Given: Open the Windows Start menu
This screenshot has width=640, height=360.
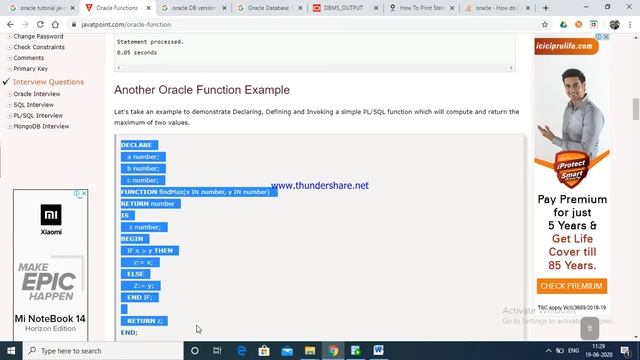Looking at the screenshot, I should (x=11, y=351).
